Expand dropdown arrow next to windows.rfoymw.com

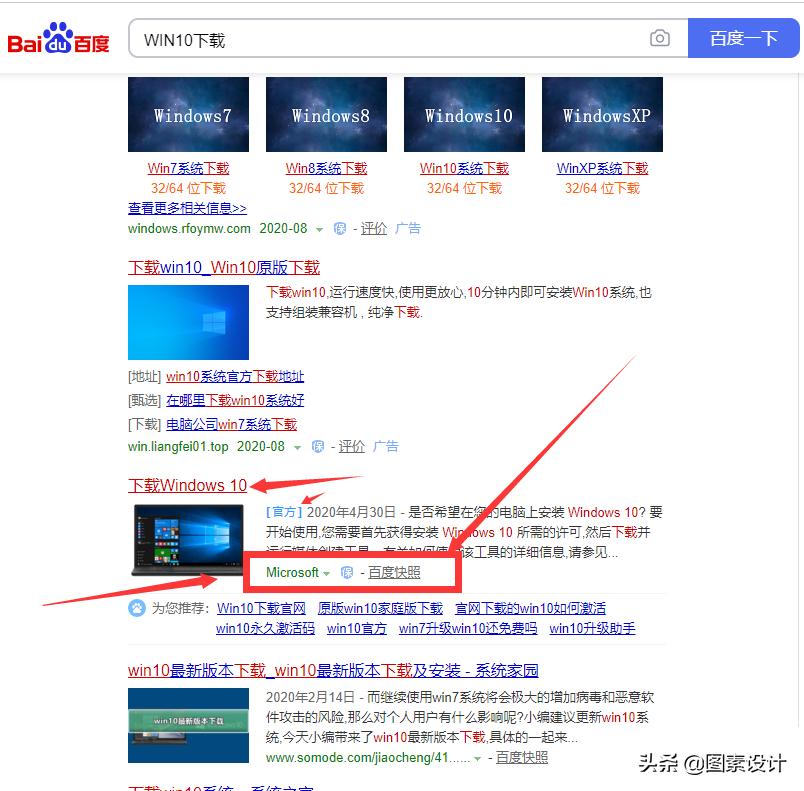[x=319, y=229]
